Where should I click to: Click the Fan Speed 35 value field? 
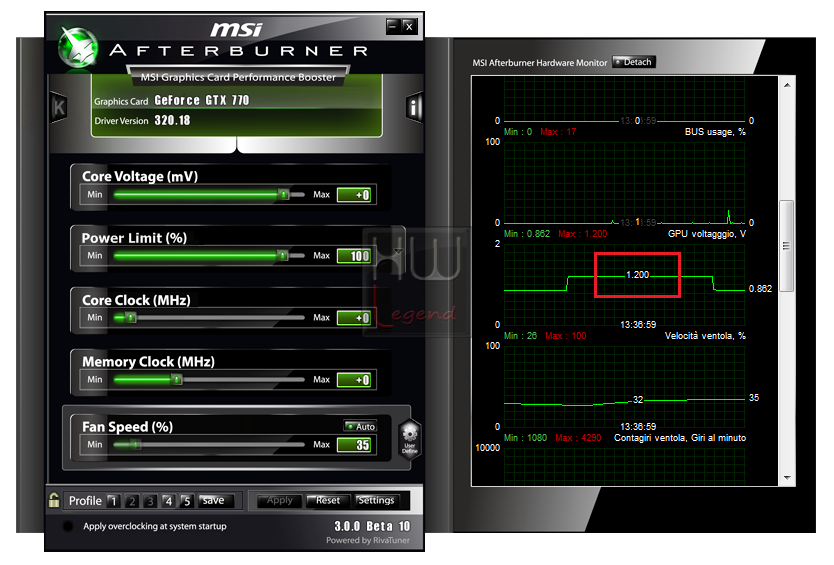pos(354,445)
